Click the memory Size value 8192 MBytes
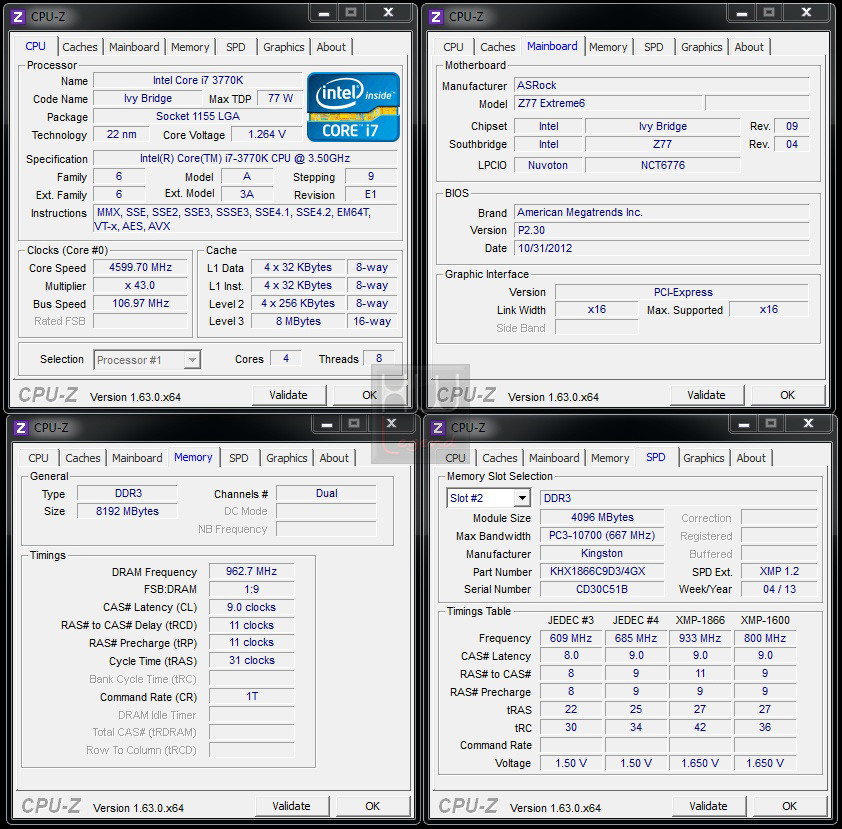The width and height of the screenshot is (842, 829). pyautogui.click(x=127, y=511)
